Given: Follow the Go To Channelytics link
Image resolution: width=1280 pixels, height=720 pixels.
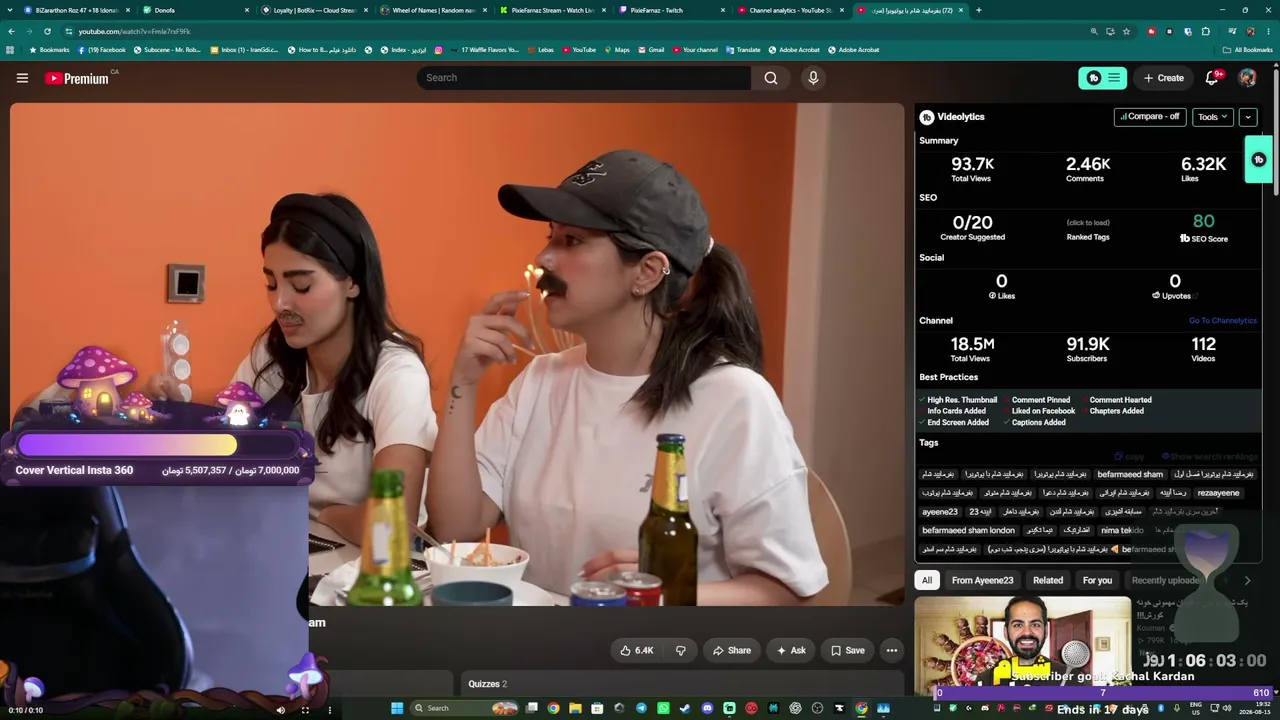Looking at the screenshot, I should click(x=1223, y=321).
